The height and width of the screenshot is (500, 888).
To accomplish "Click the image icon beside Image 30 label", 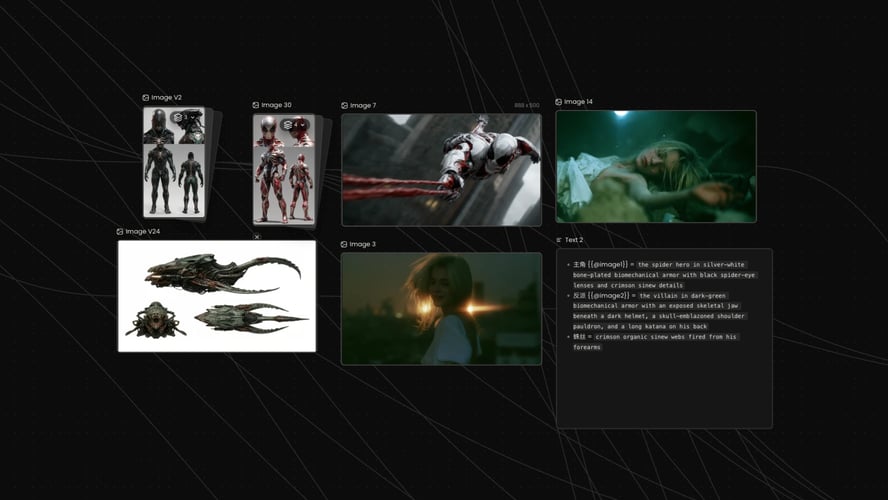I will point(255,105).
